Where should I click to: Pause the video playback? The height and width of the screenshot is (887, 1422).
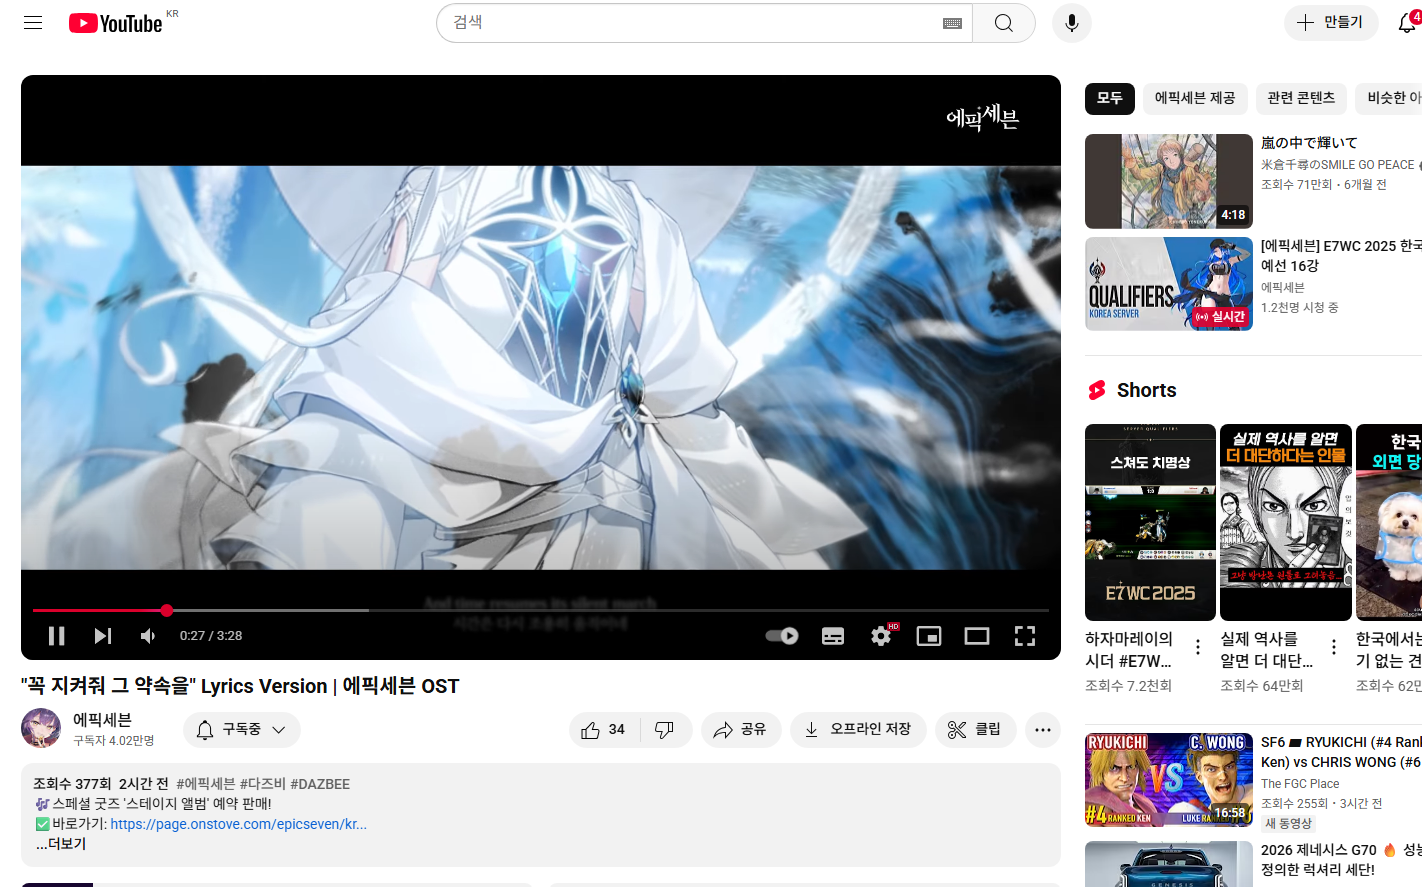[x=56, y=636]
